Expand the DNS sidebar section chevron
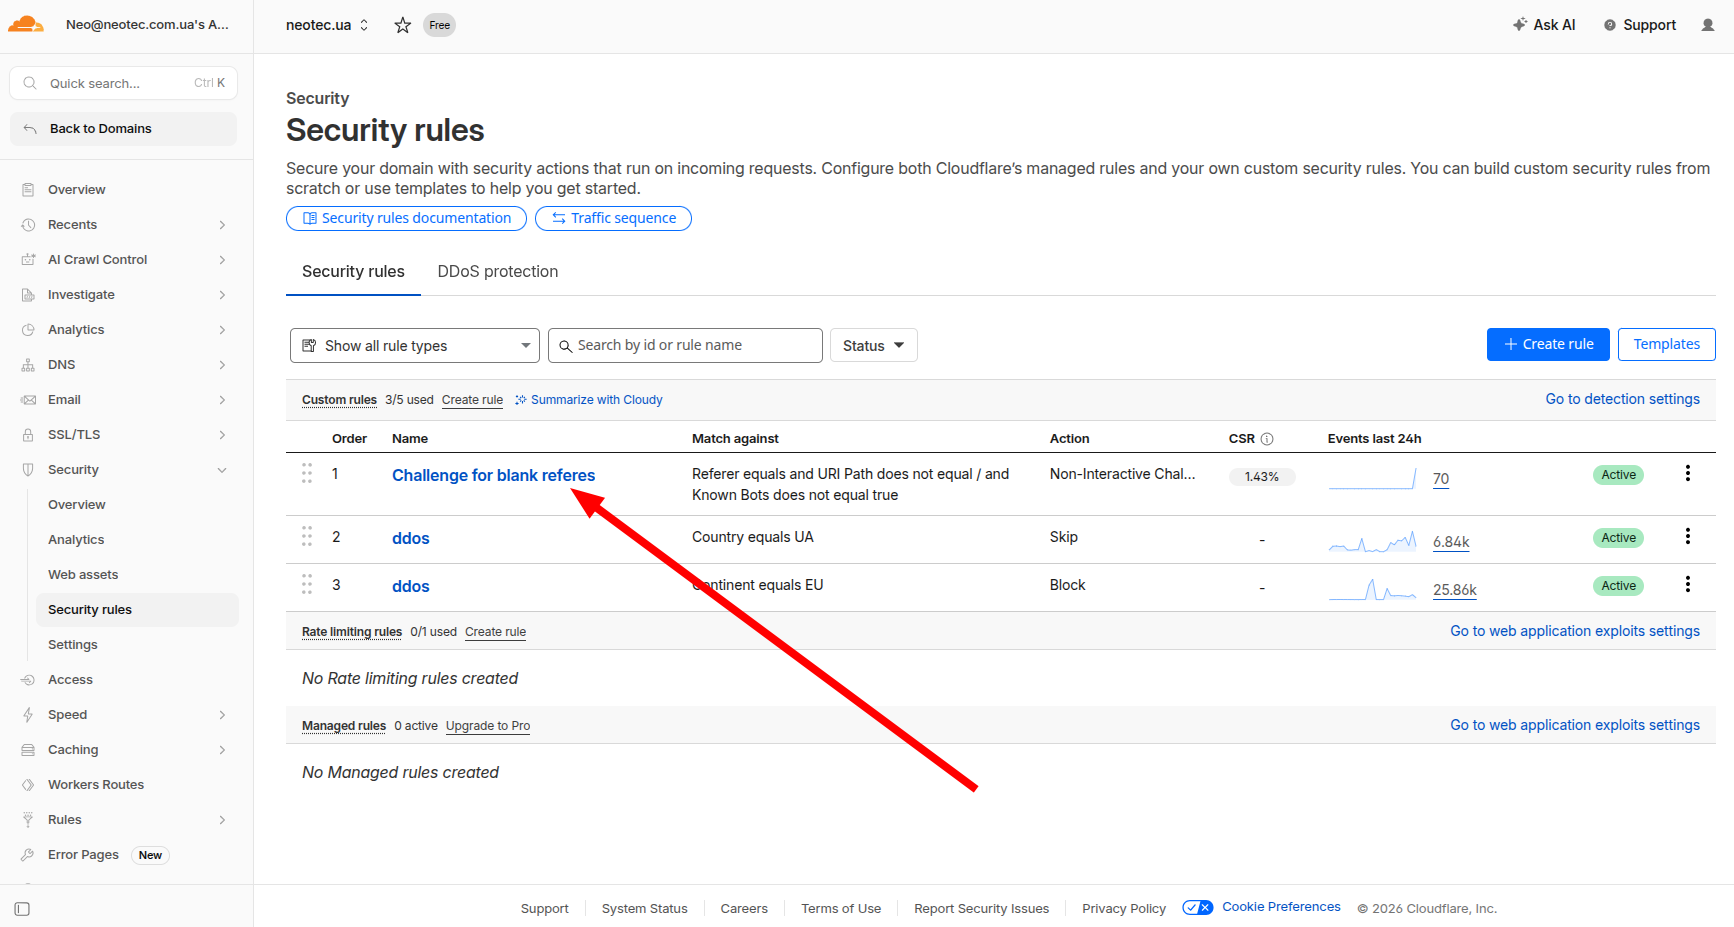Image resolution: width=1734 pixels, height=927 pixels. click(x=222, y=365)
